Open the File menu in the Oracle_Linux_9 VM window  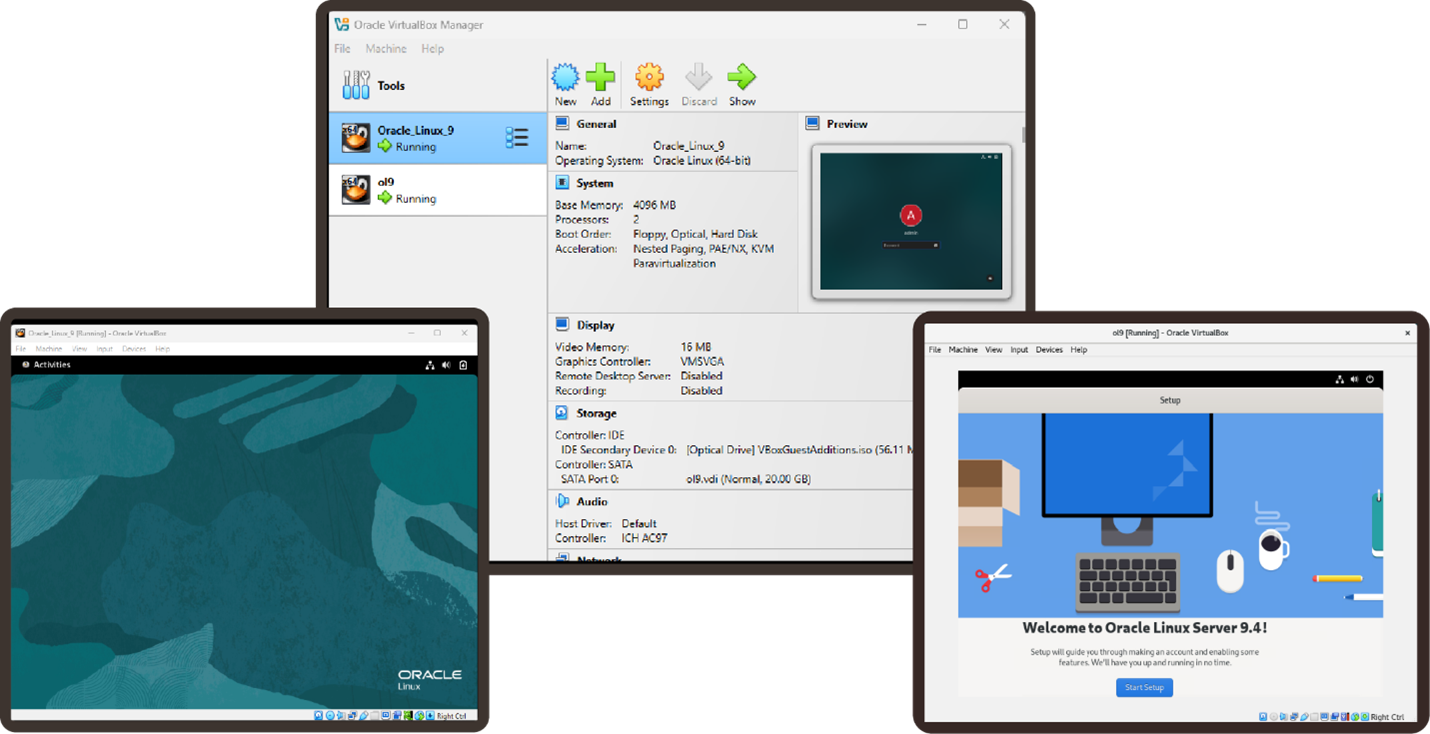[20, 349]
